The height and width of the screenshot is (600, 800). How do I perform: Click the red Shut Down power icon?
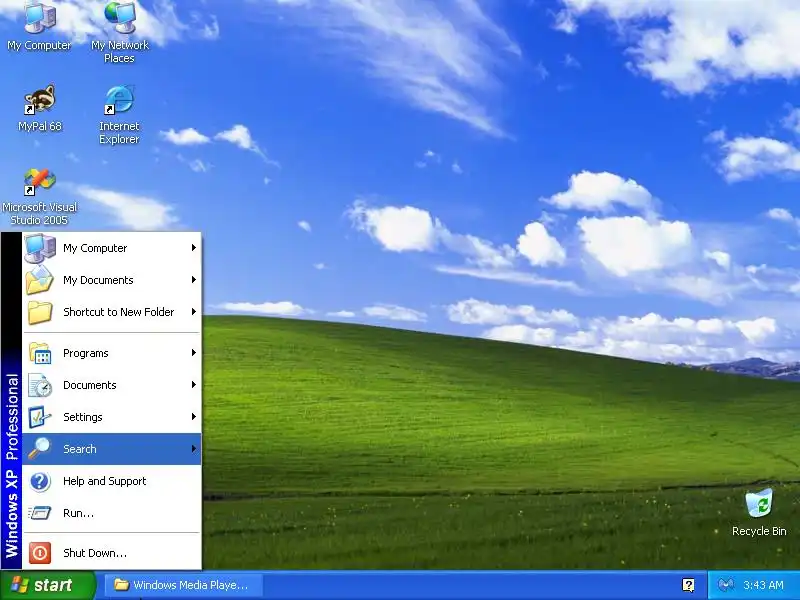(x=40, y=553)
